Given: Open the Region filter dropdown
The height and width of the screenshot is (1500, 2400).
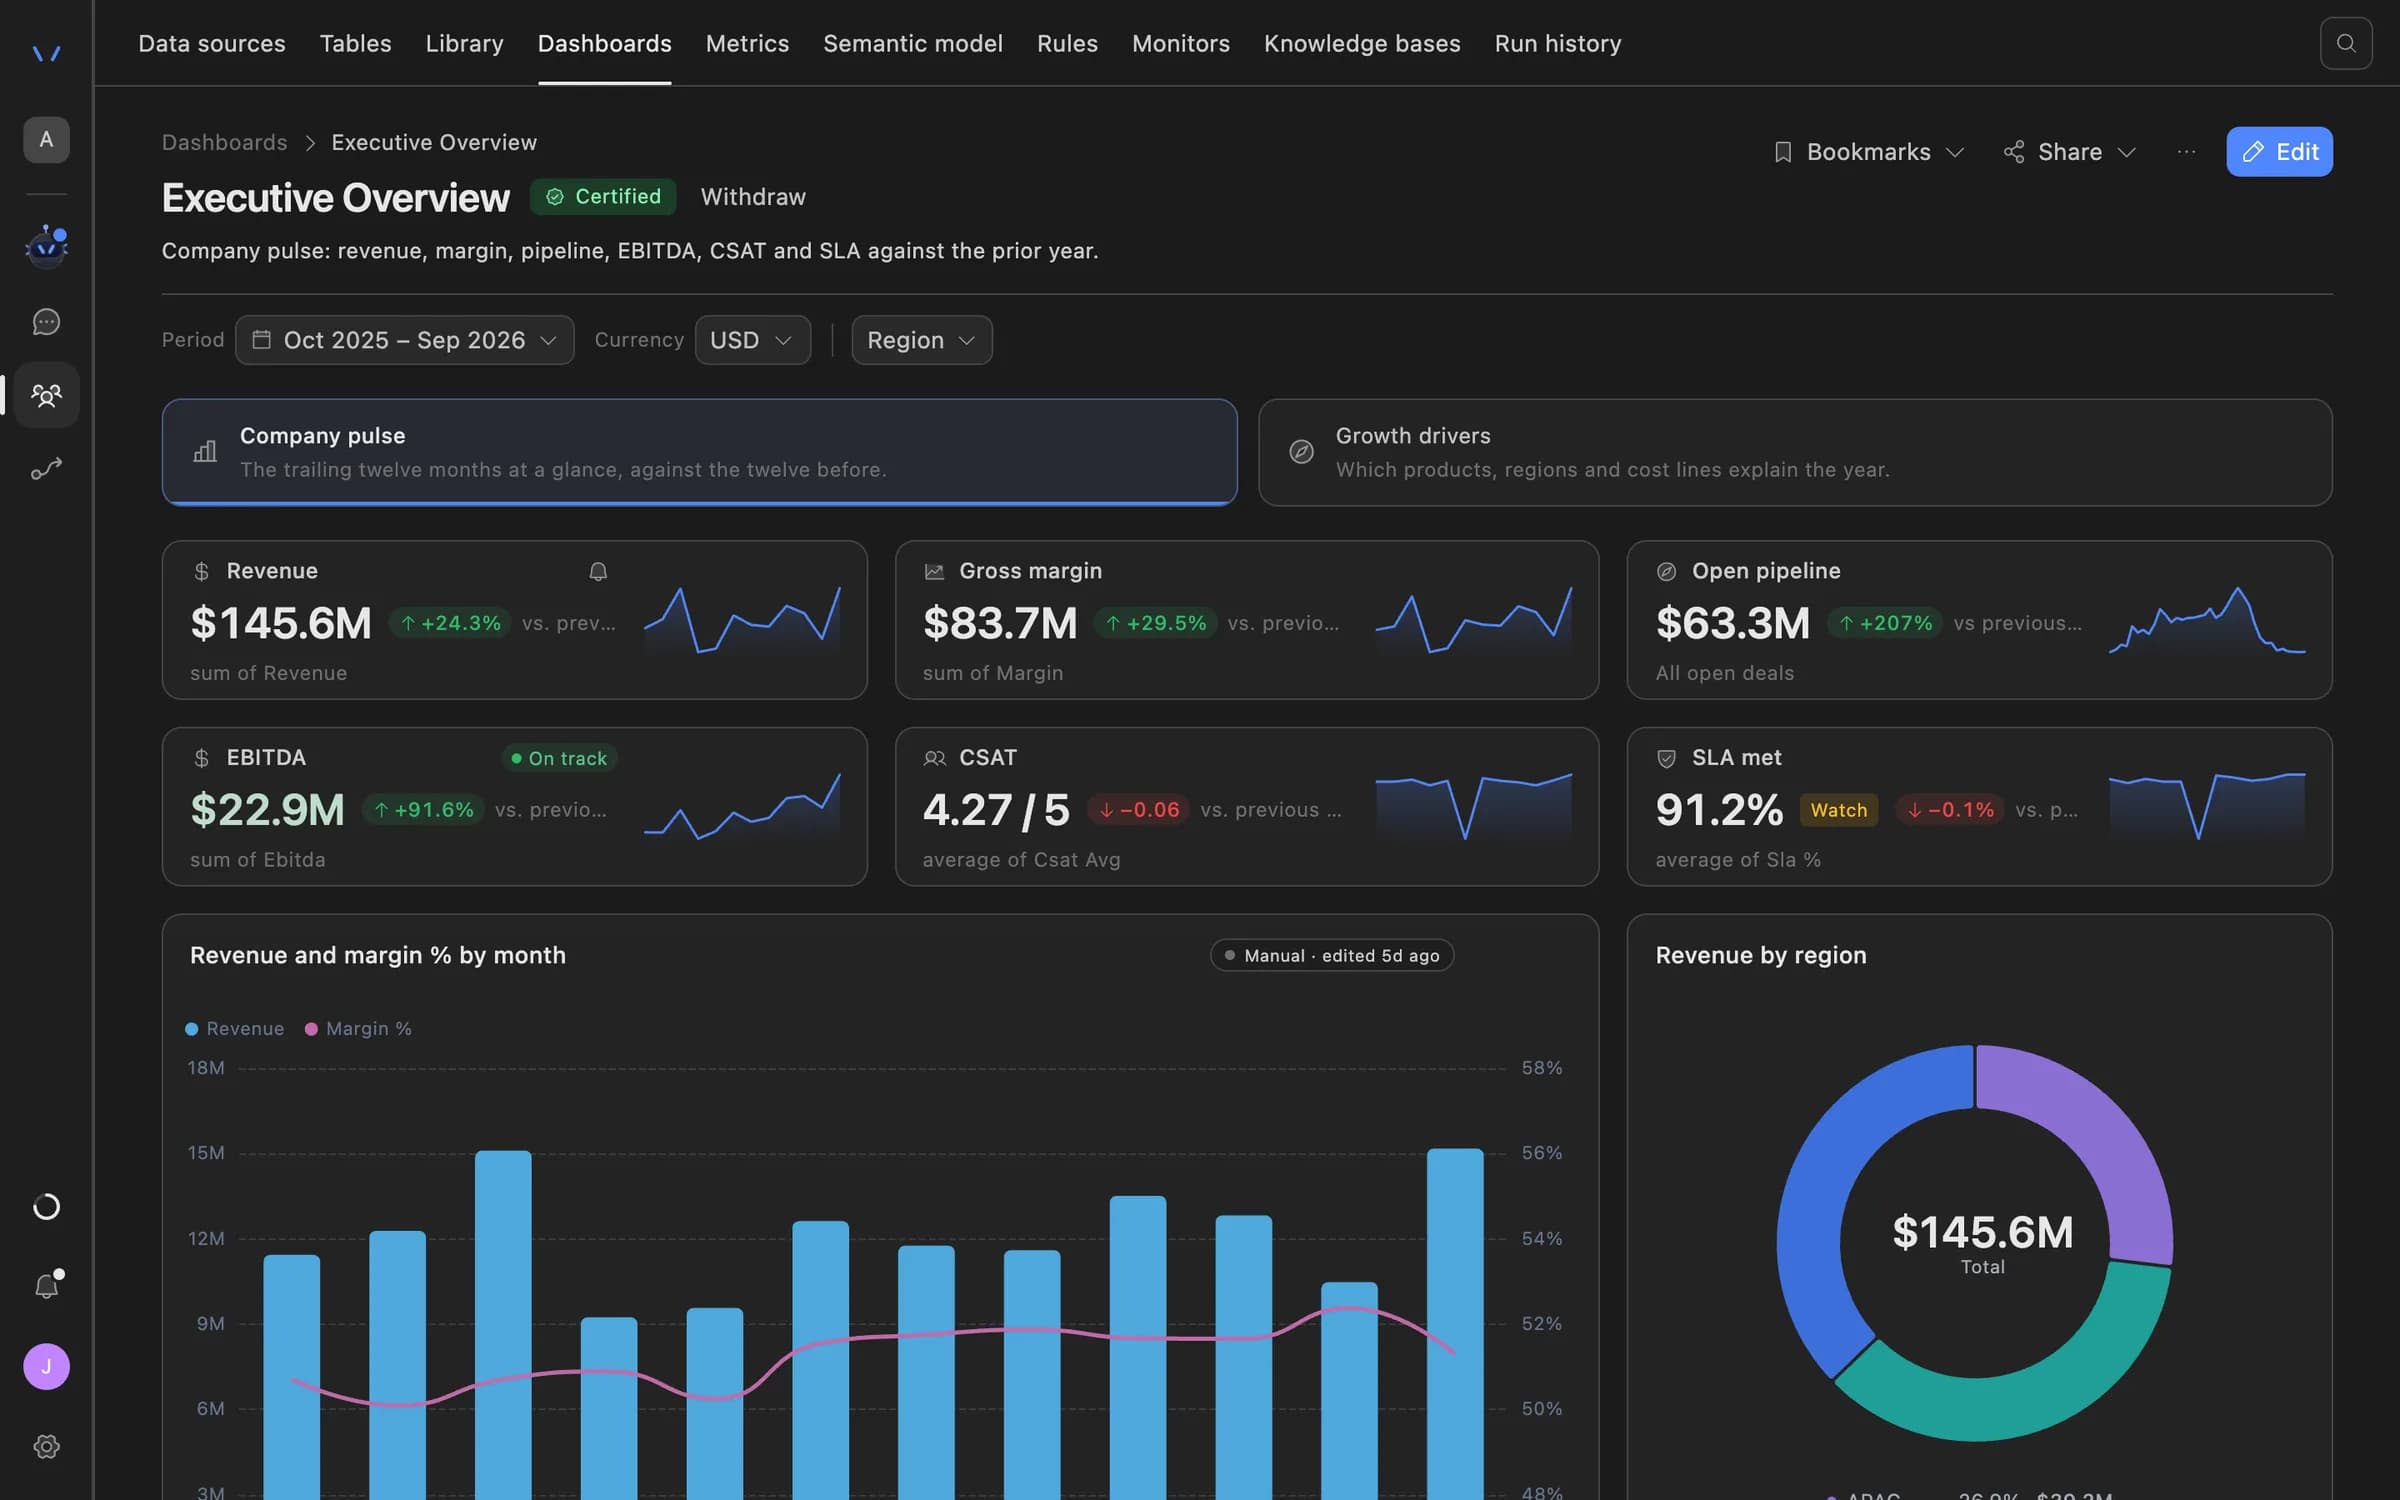Looking at the screenshot, I should (x=921, y=340).
